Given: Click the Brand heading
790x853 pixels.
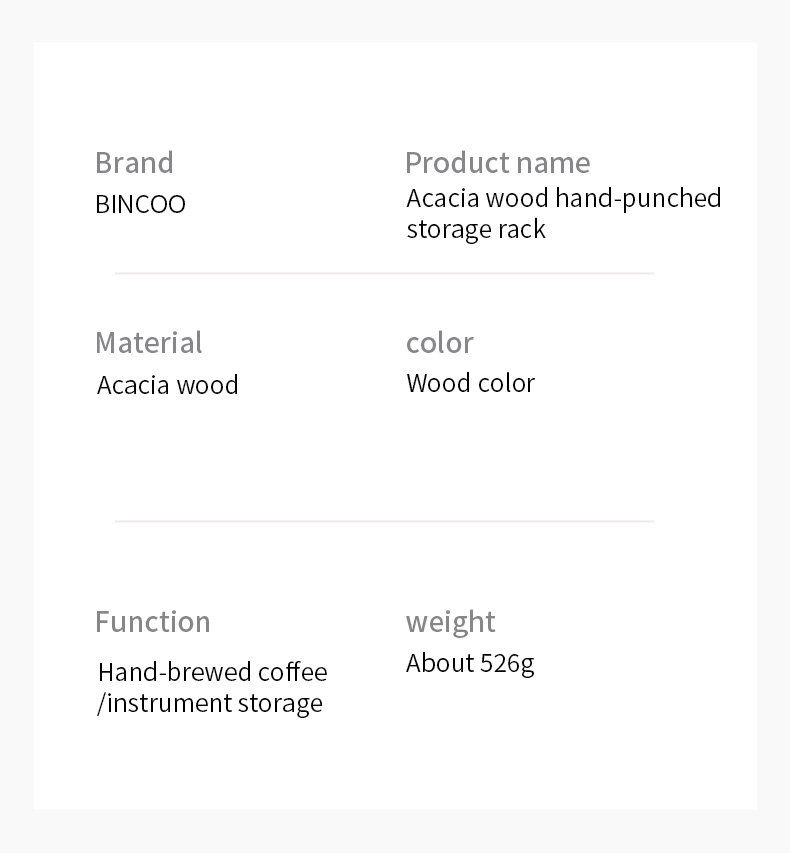Looking at the screenshot, I should click(134, 163).
